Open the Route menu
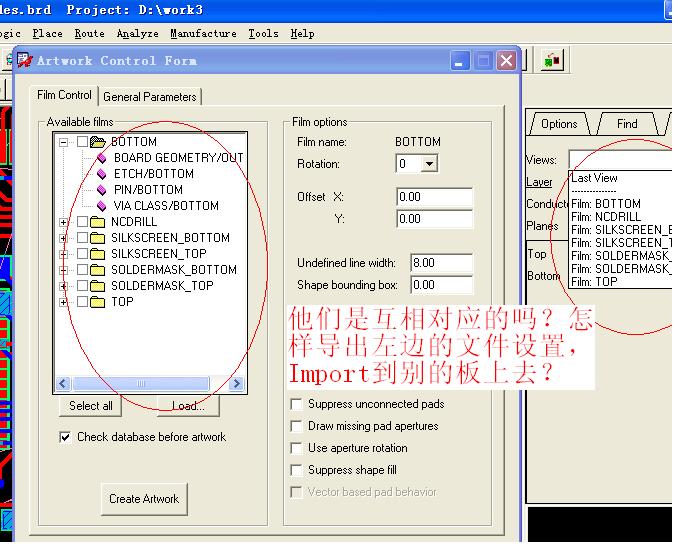674x544 pixels. click(x=89, y=34)
